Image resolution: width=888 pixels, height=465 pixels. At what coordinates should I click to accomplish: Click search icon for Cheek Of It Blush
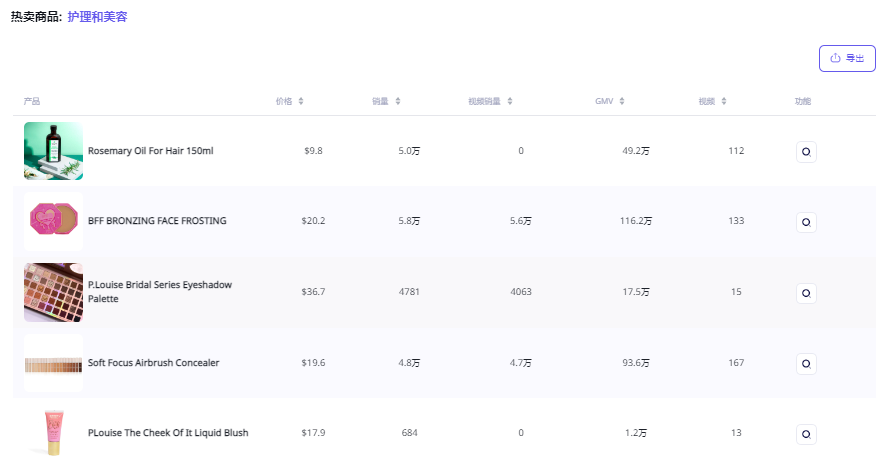click(806, 434)
